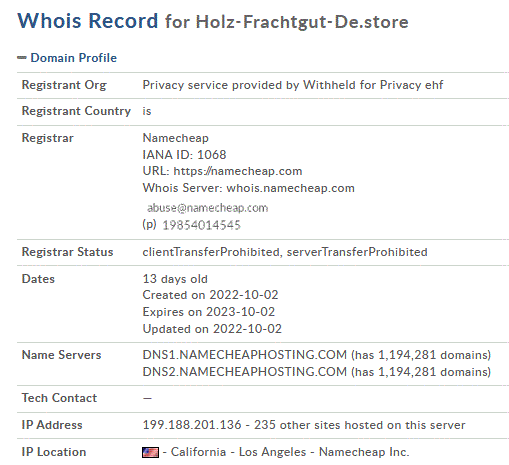Open the DNS2.NAMECHEAPHOSTING.COM name server entry
Screen dimensions: 509x465
point(245,371)
